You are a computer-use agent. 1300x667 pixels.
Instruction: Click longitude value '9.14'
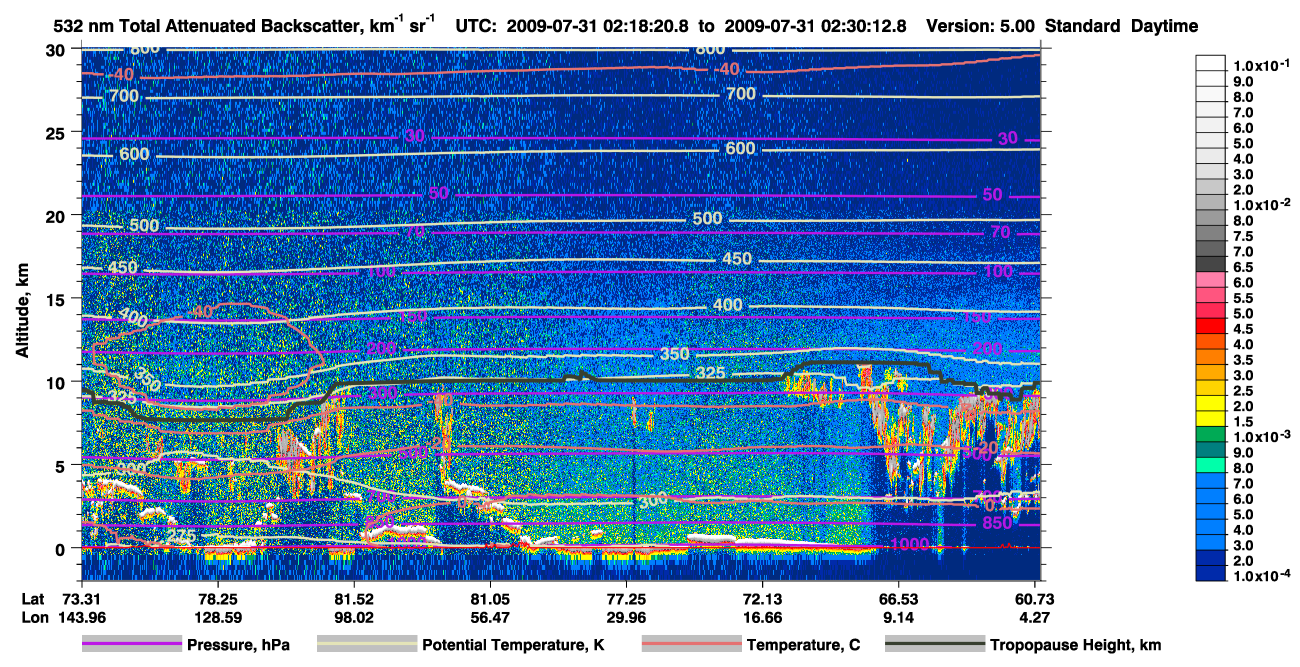point(899,617)
